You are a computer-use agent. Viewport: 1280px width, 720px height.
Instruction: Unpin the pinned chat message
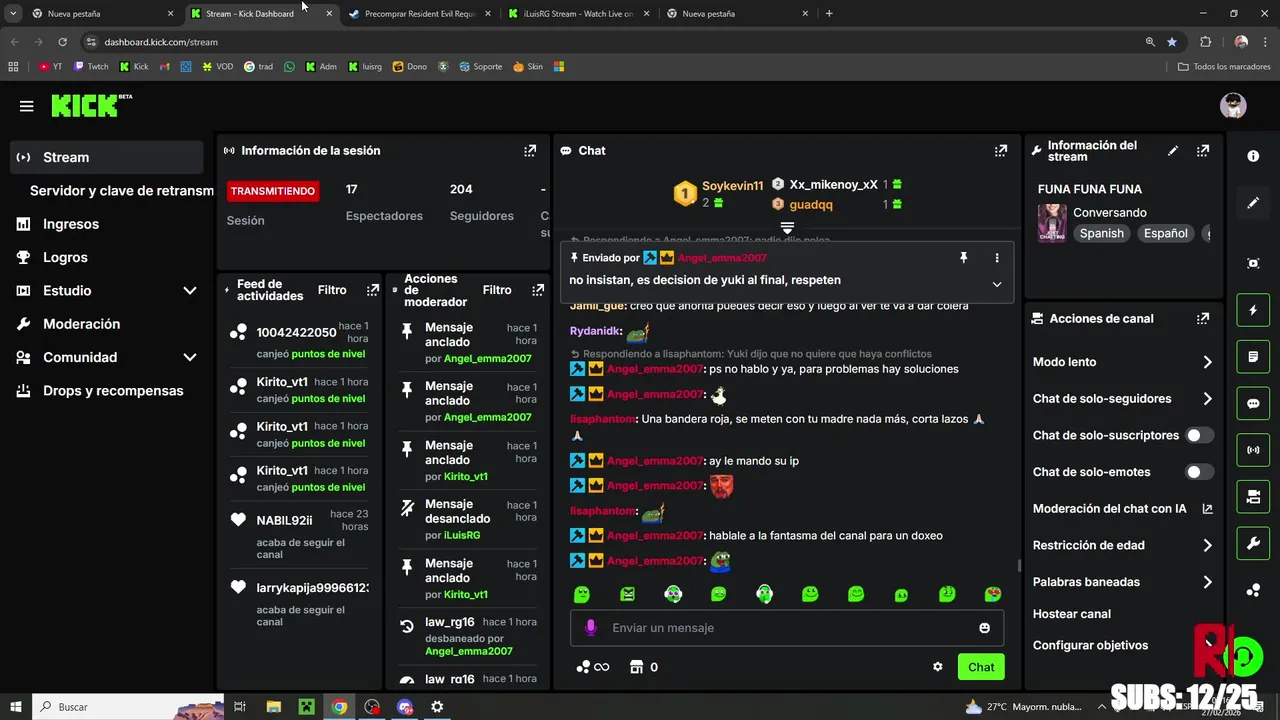[x=963, y=258]
